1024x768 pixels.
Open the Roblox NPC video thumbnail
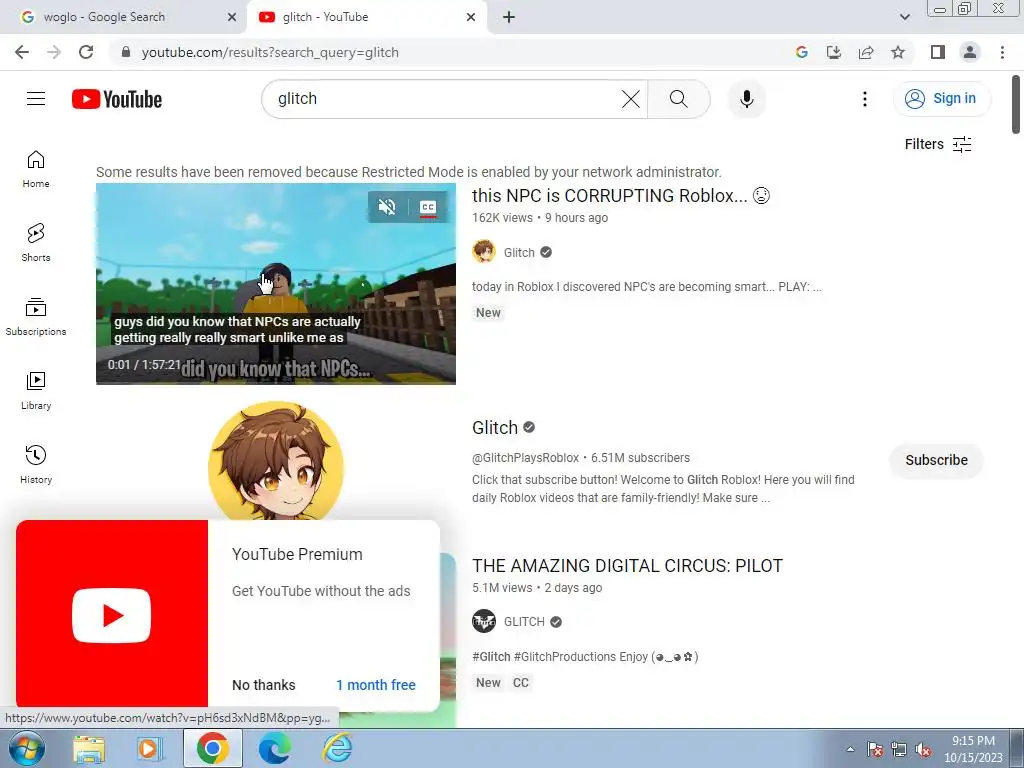point(276,284)
